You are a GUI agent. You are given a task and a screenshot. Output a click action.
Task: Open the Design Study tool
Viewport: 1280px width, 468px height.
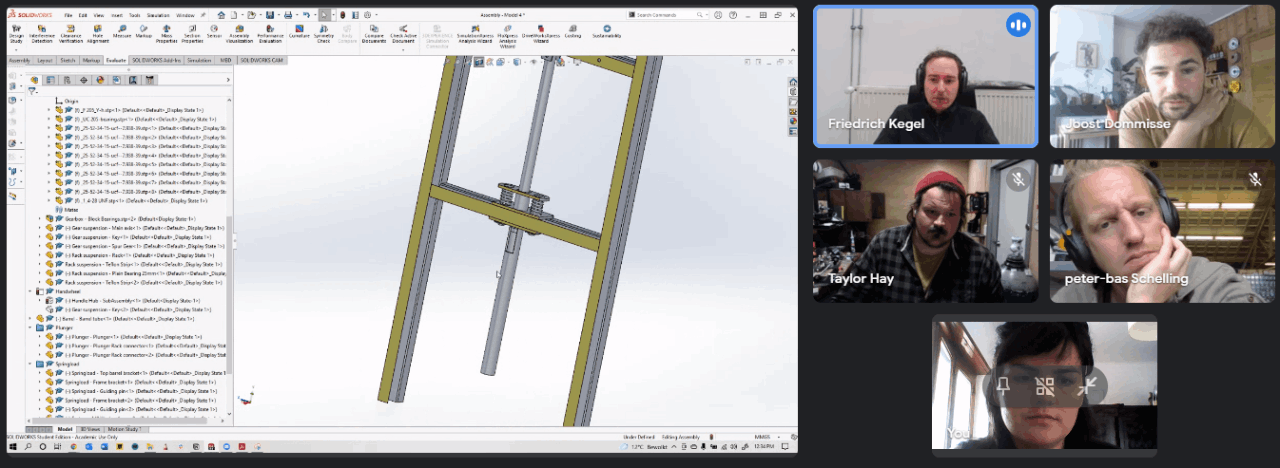click(16, 35)
